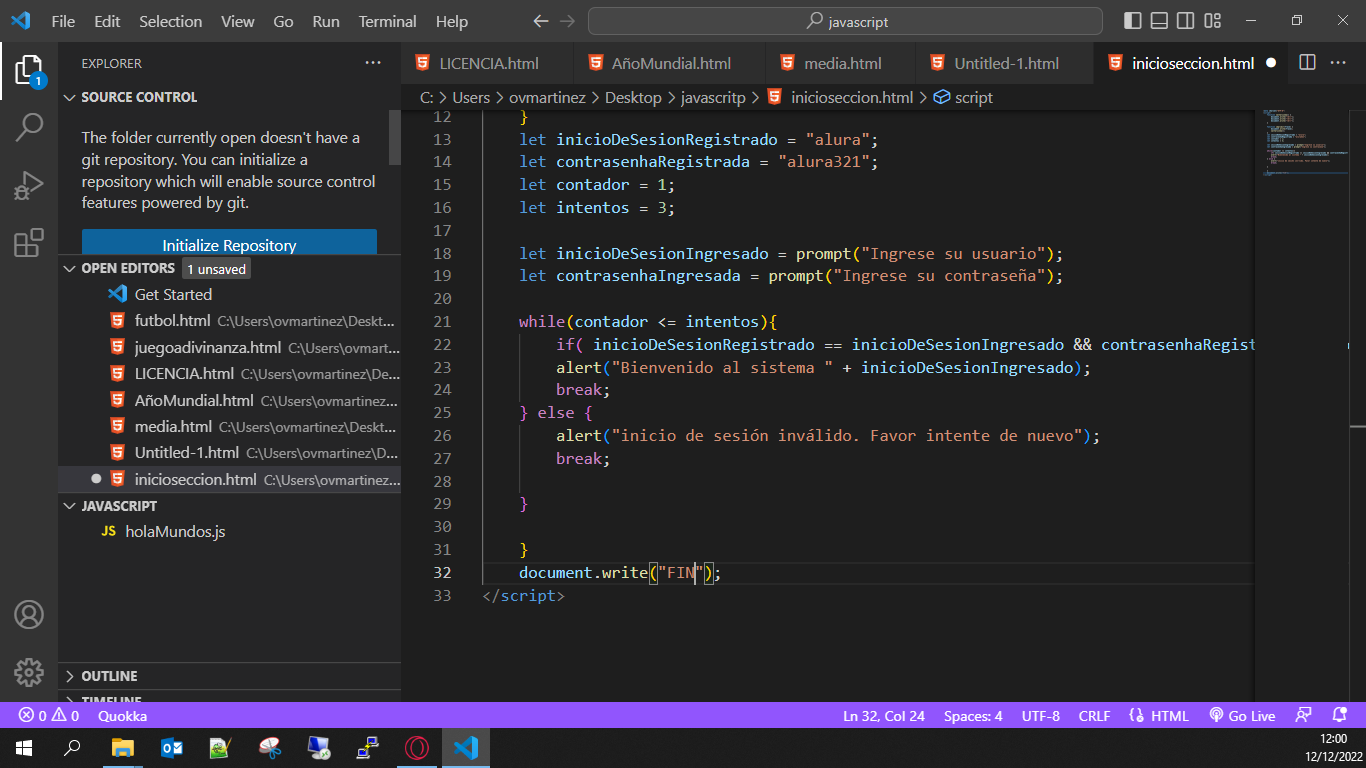Open the Help menu

click(452, 21)
